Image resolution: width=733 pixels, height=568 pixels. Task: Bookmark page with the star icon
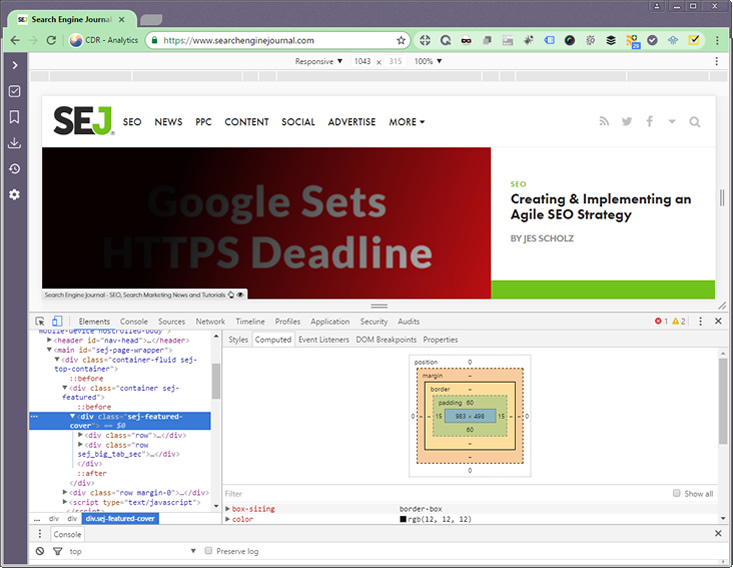coord(401,40)
